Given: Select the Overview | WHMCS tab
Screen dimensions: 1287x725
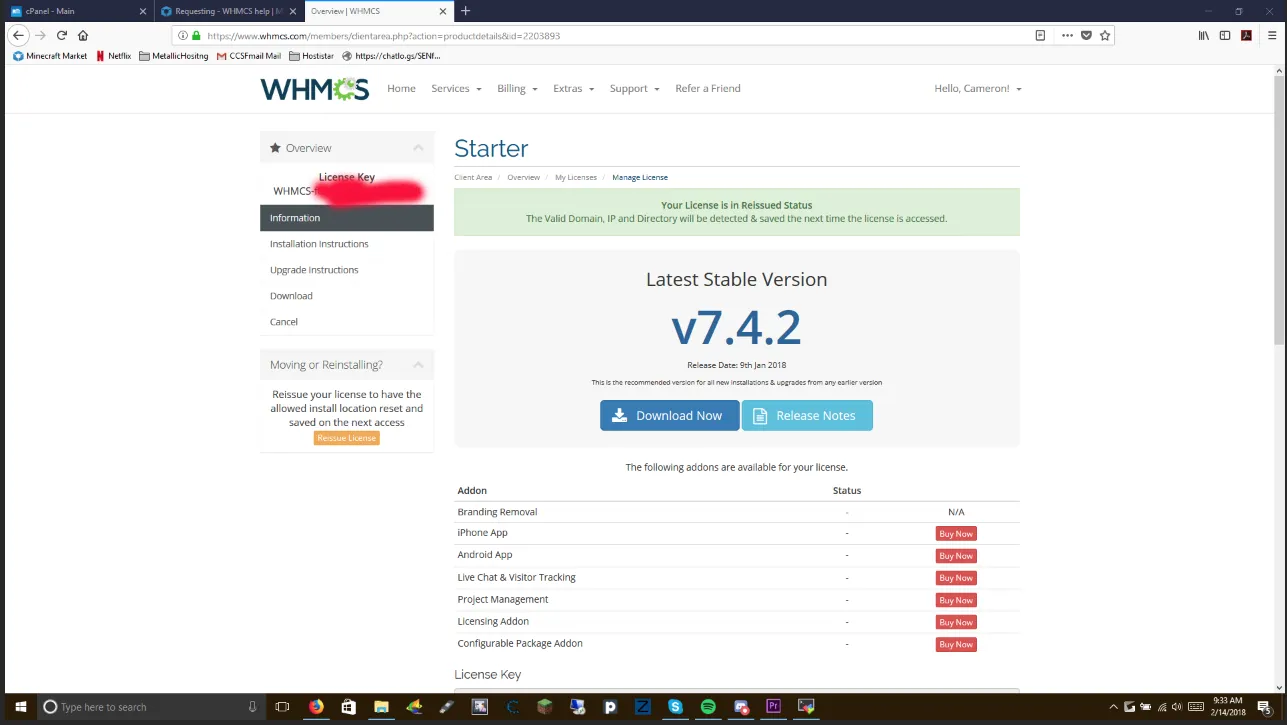Looking at the screenshot, I should (378, 11).
